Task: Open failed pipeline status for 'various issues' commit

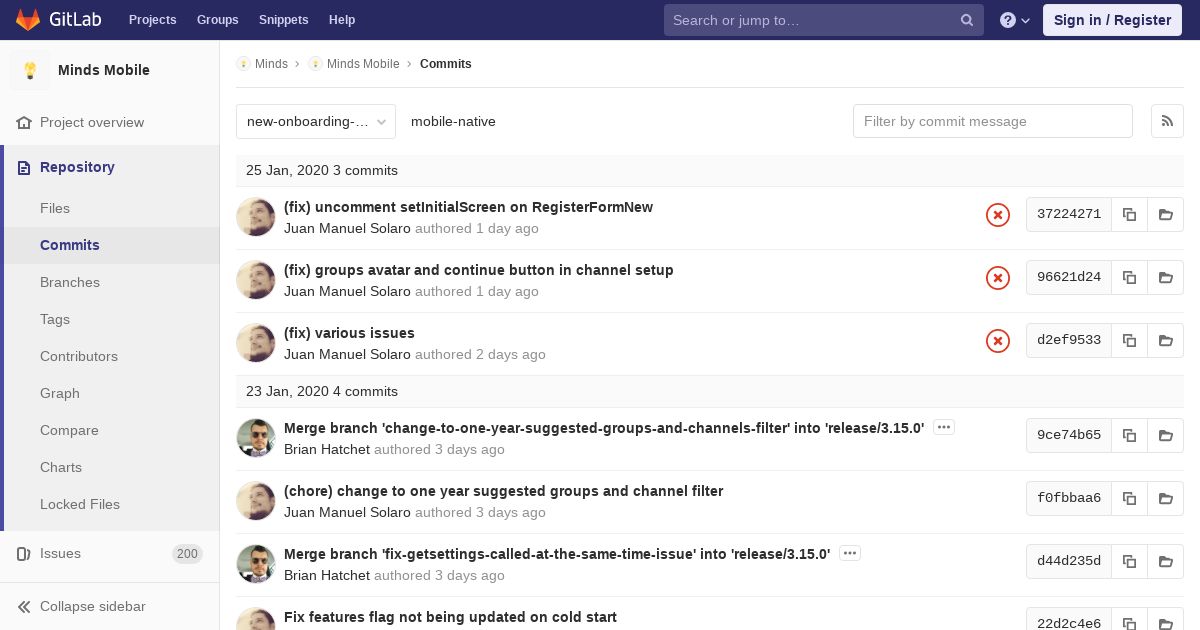Action: 998,341
